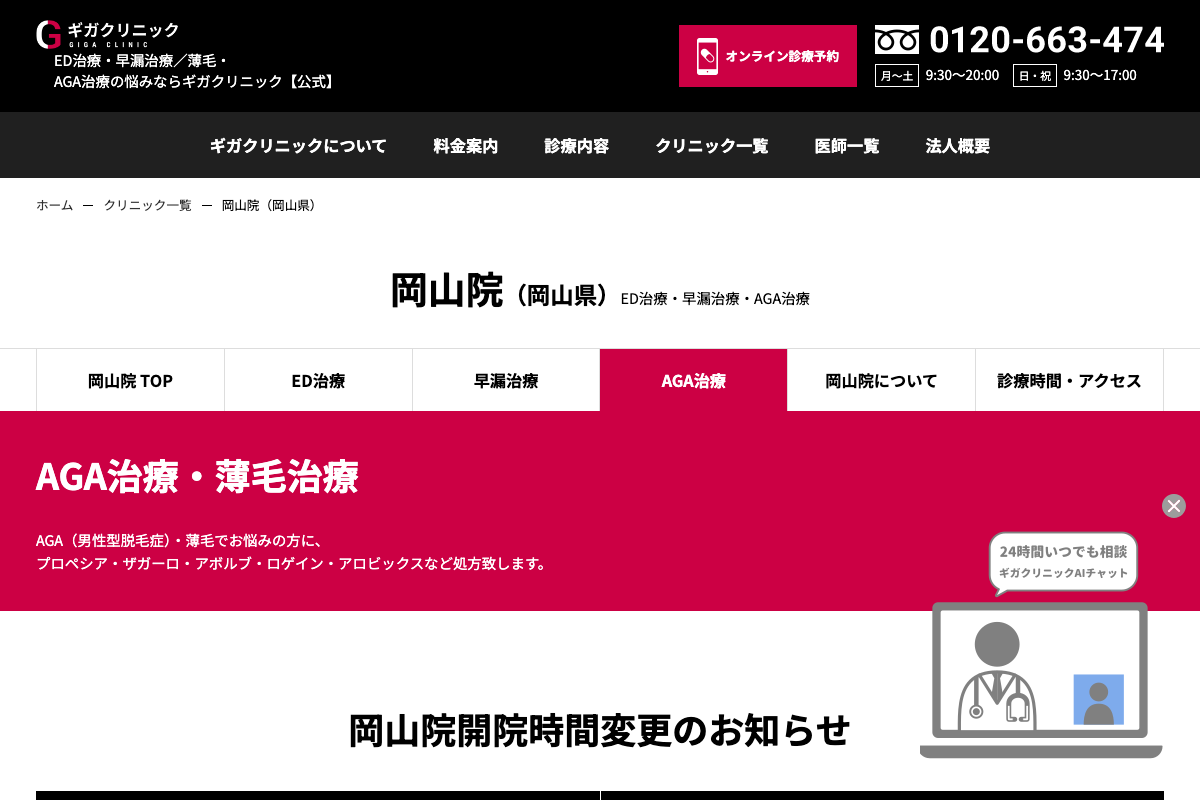Screen dimensions: 1200x800
Task: Click the 24時間いつでも相談 speech bubble
Action: tap(1064, 562)
